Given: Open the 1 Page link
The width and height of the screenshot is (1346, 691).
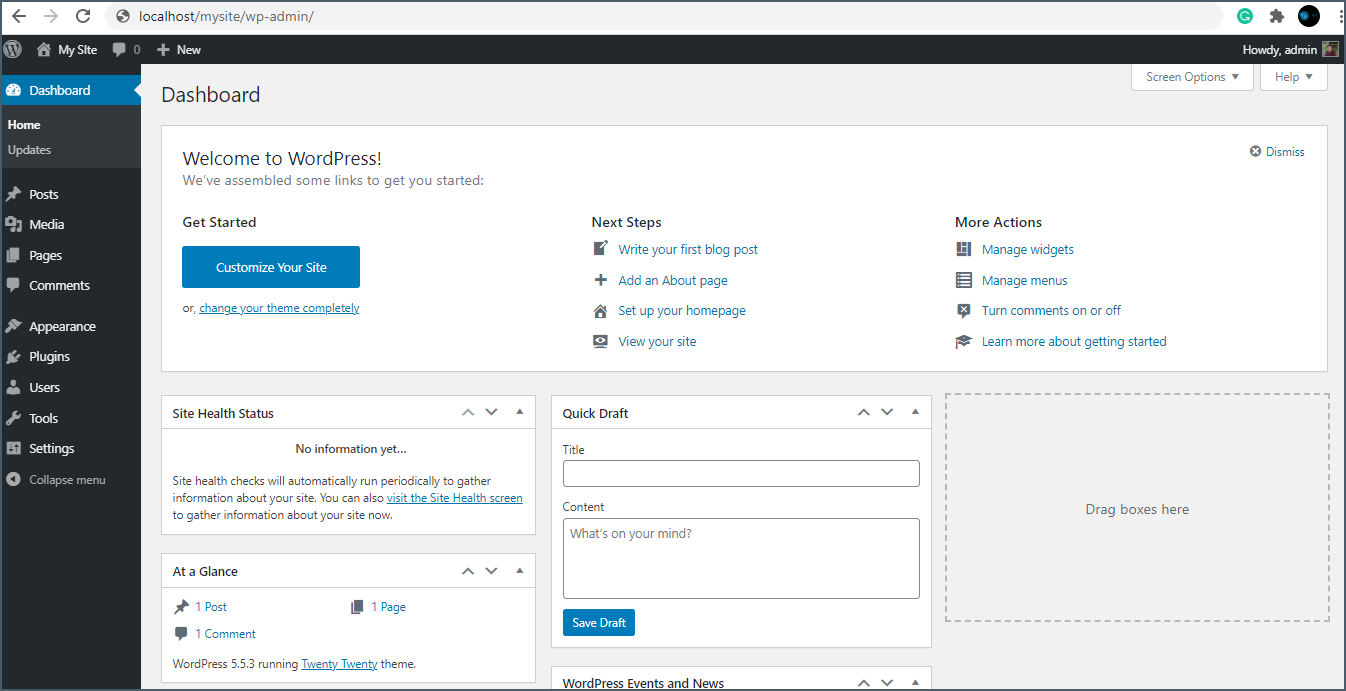Looking at the screenshot, I should (x=388, y=607).
